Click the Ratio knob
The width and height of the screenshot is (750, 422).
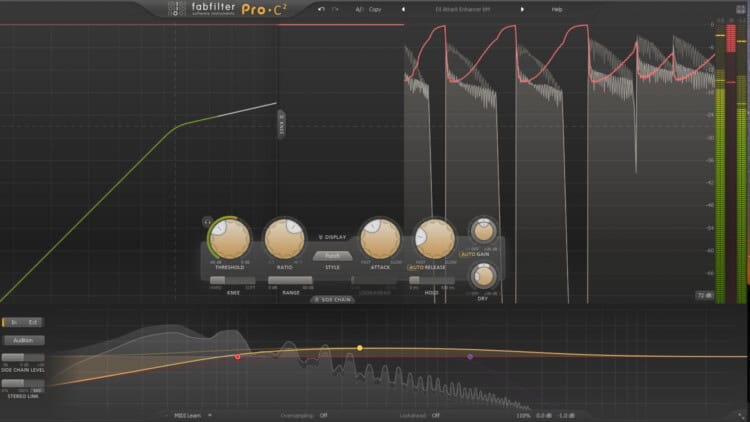[x=285, y=239]
